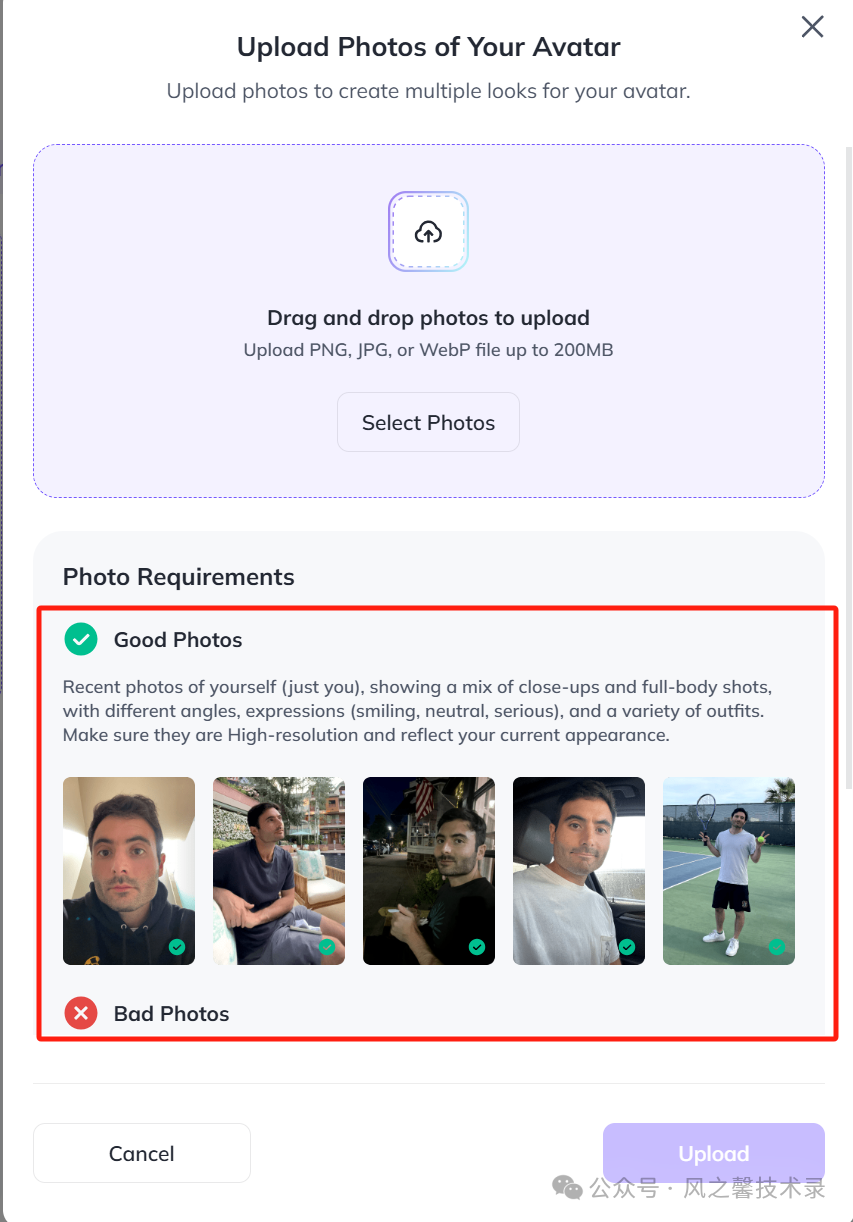
Task: Click checkmark badge on hoodie selfie
Action: pyautogui.click(x=177, y=947)
